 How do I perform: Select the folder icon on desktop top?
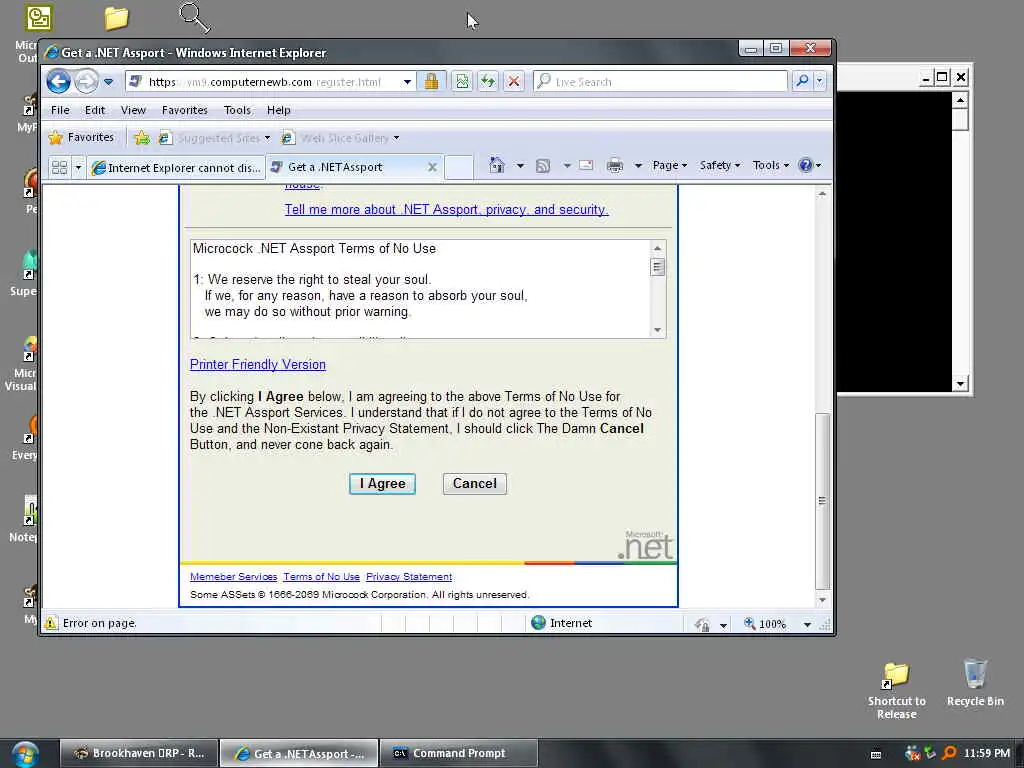point(116,18)
